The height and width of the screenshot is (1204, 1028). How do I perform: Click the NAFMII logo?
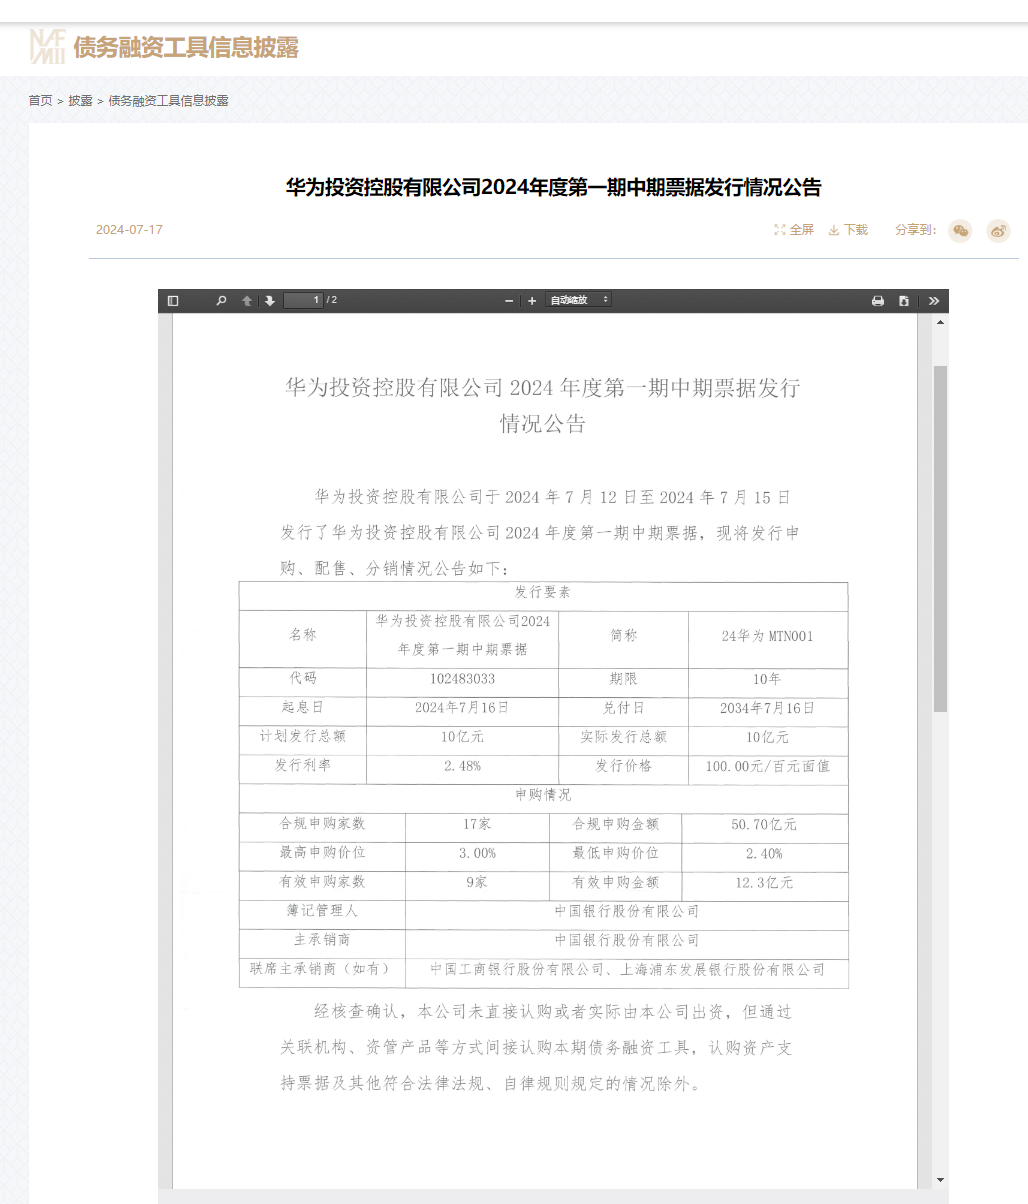point(48,47)
